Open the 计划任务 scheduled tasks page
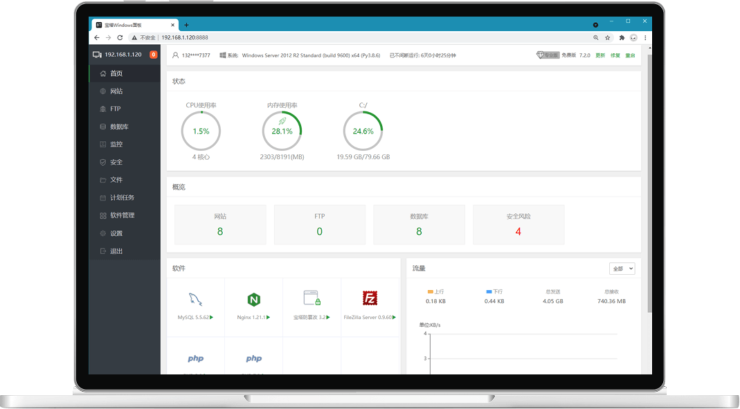Screen dimensions: 740x409 [125, 198]
